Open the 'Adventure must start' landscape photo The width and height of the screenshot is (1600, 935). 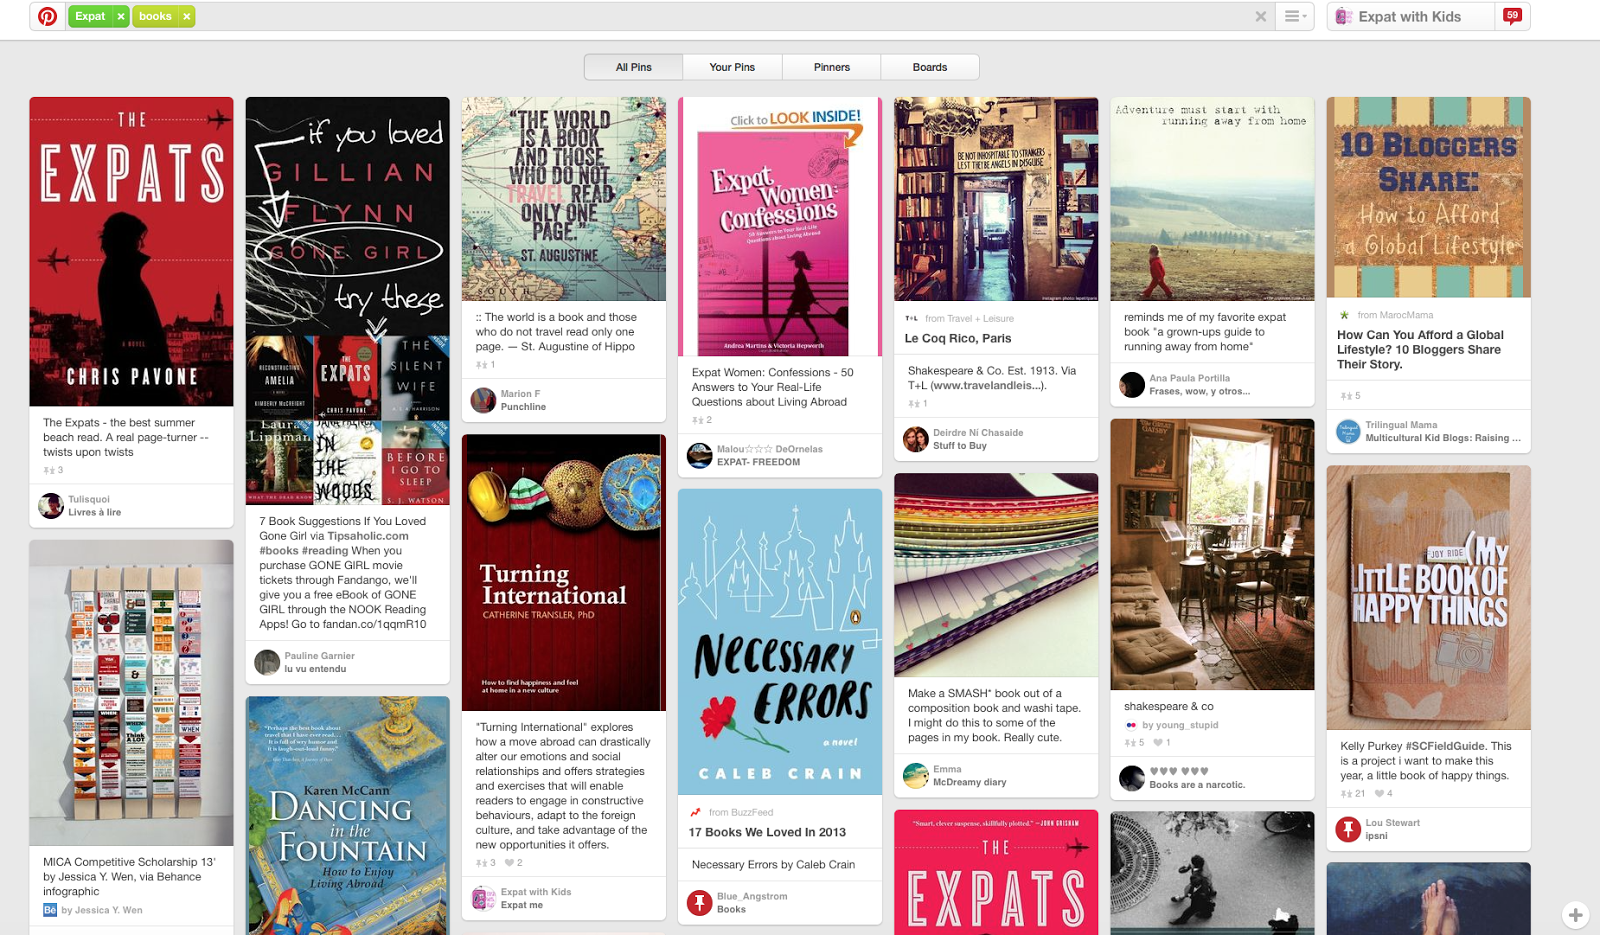(x=1212, y=199)
